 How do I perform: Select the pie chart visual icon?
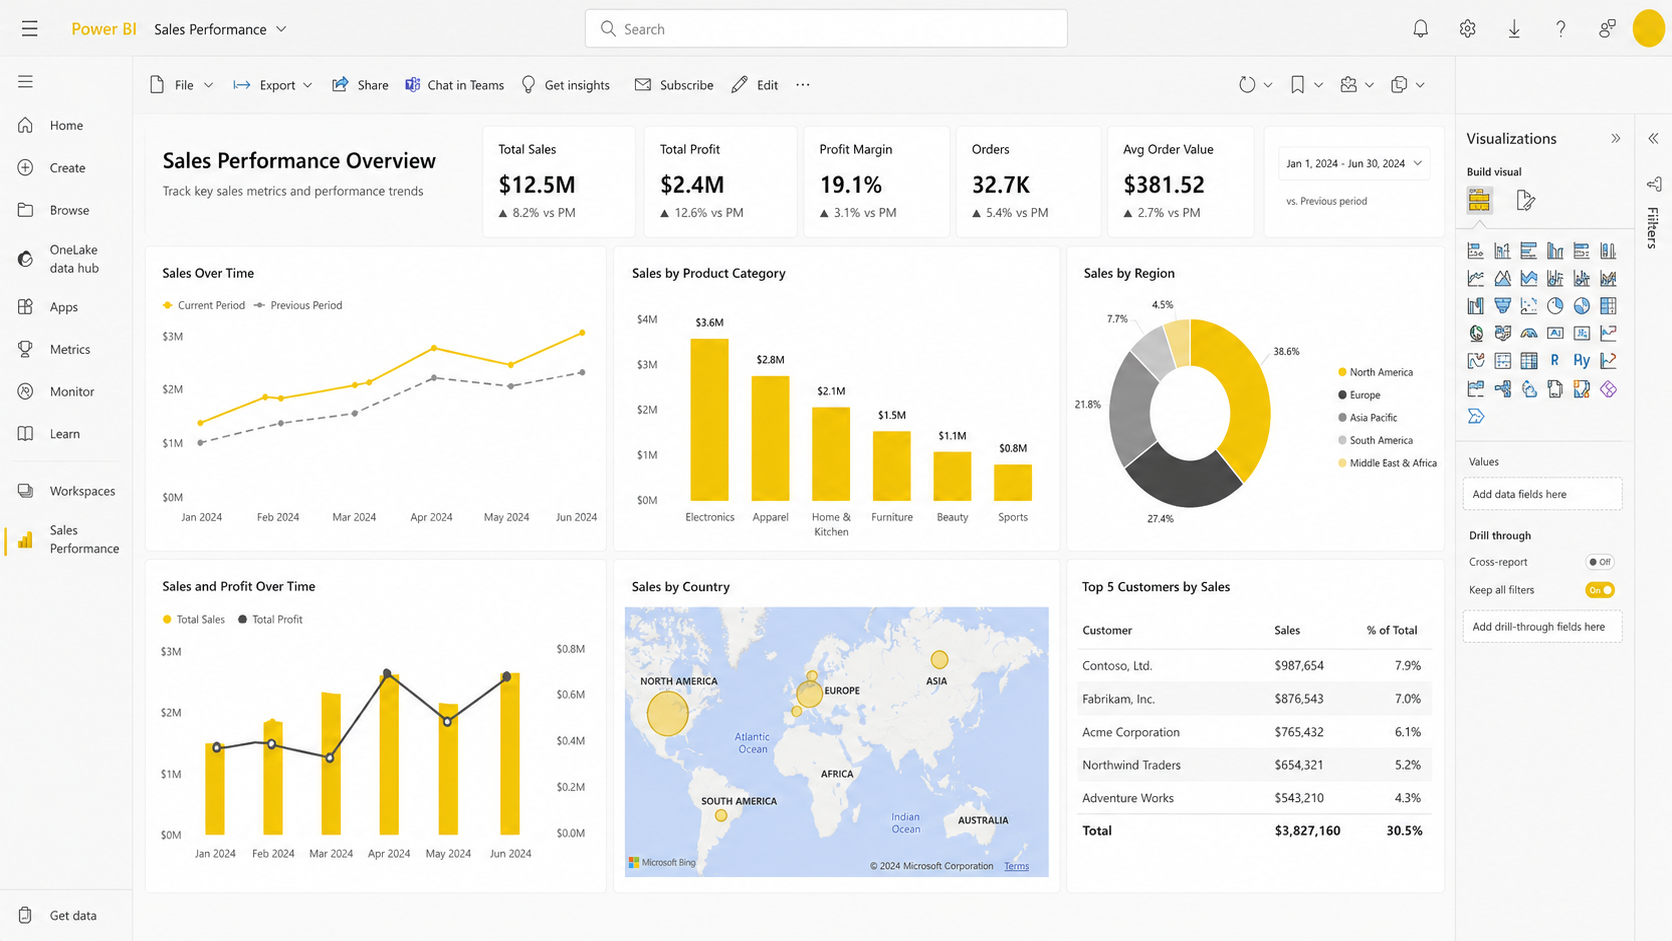[x=1555, y=306]
